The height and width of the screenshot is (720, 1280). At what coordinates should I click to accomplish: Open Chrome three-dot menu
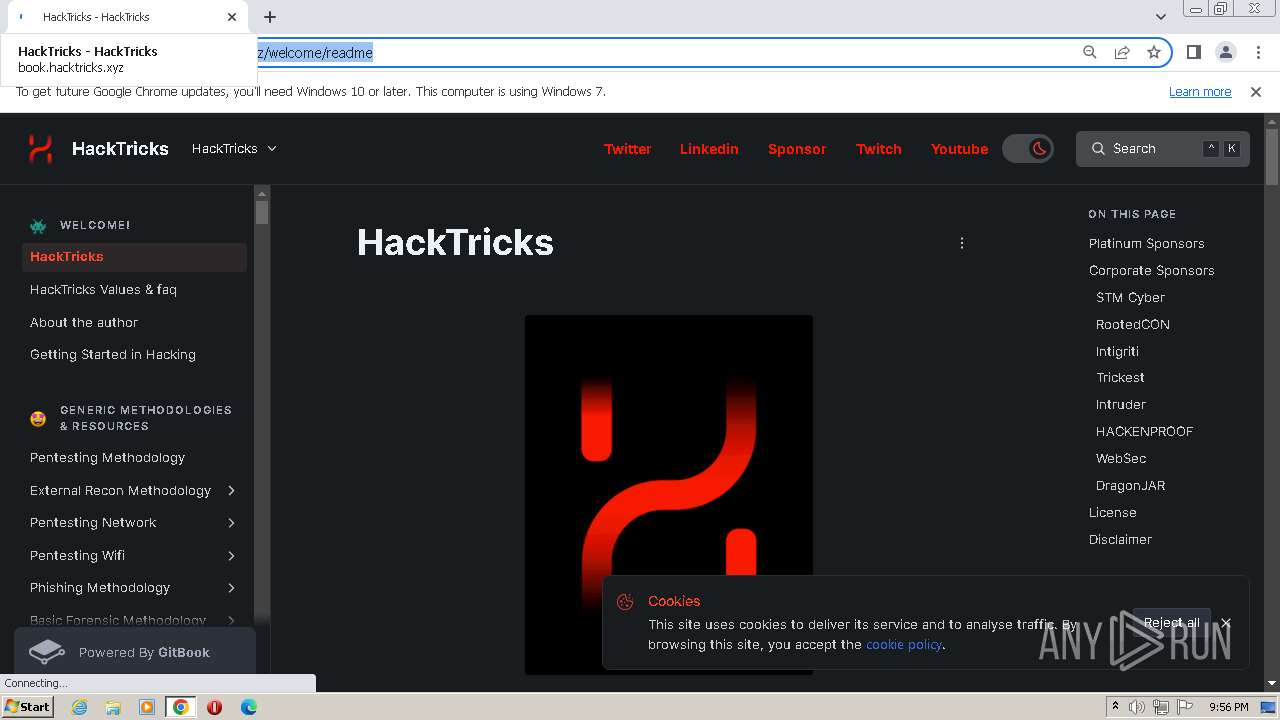1257,52
